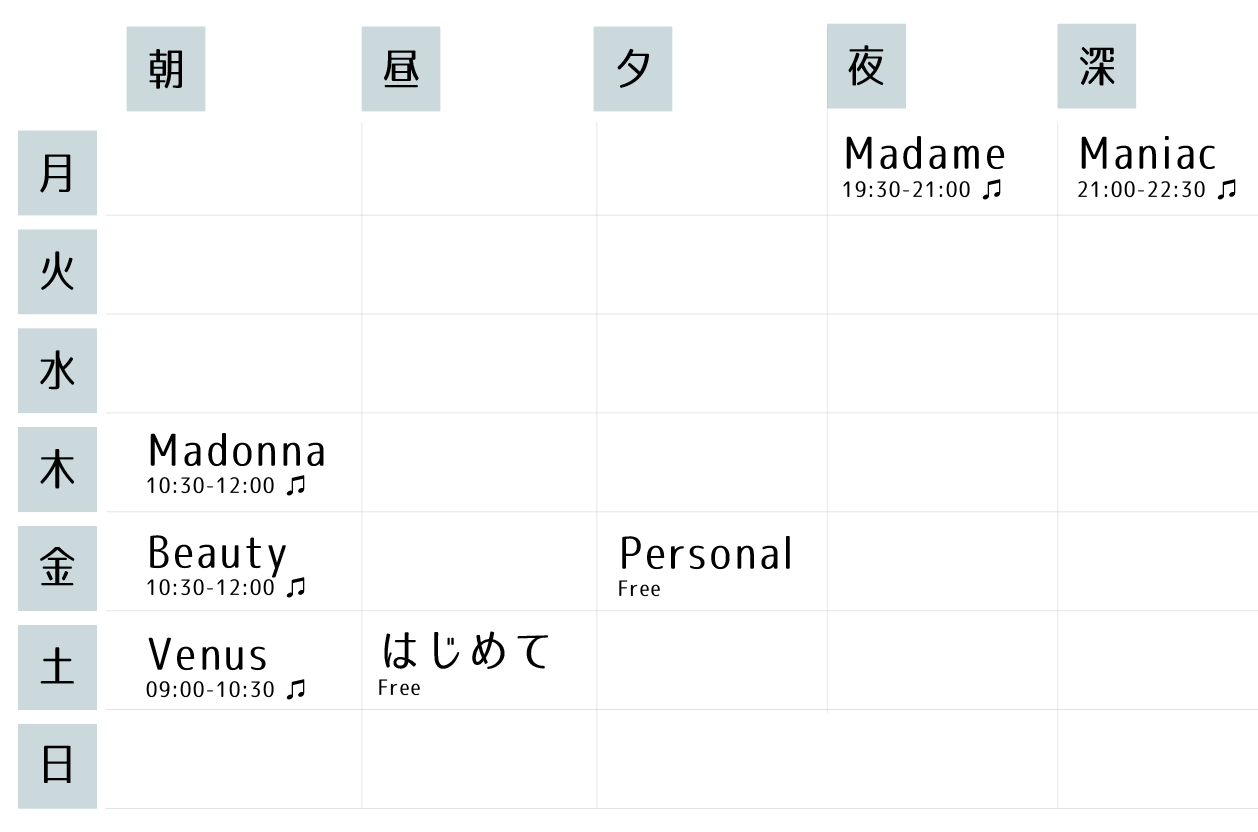Choose the 土 Saturday row label

pyautogui.click(x=57, y=668)
